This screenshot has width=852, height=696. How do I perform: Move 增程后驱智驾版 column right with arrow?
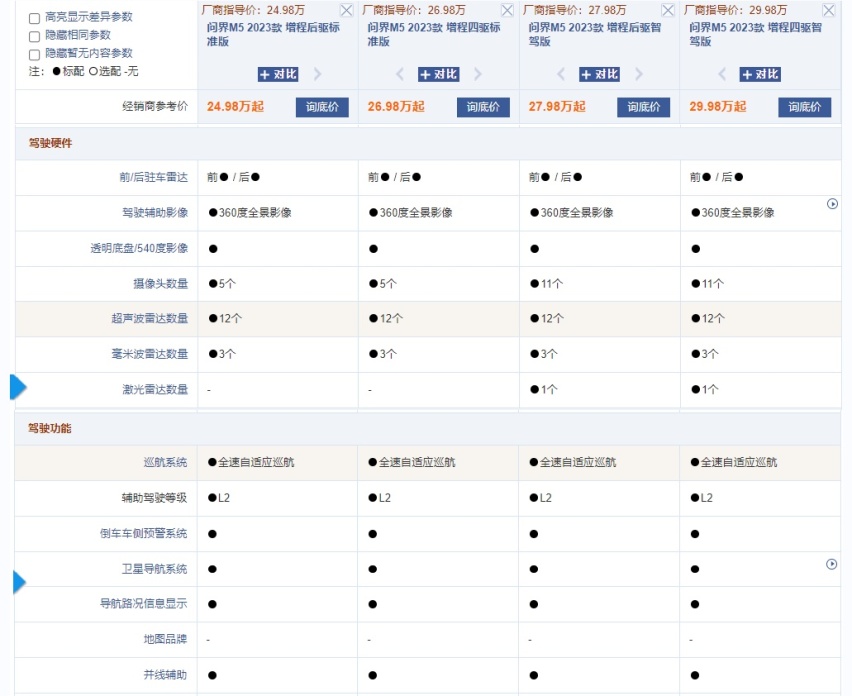coord(639,74)
